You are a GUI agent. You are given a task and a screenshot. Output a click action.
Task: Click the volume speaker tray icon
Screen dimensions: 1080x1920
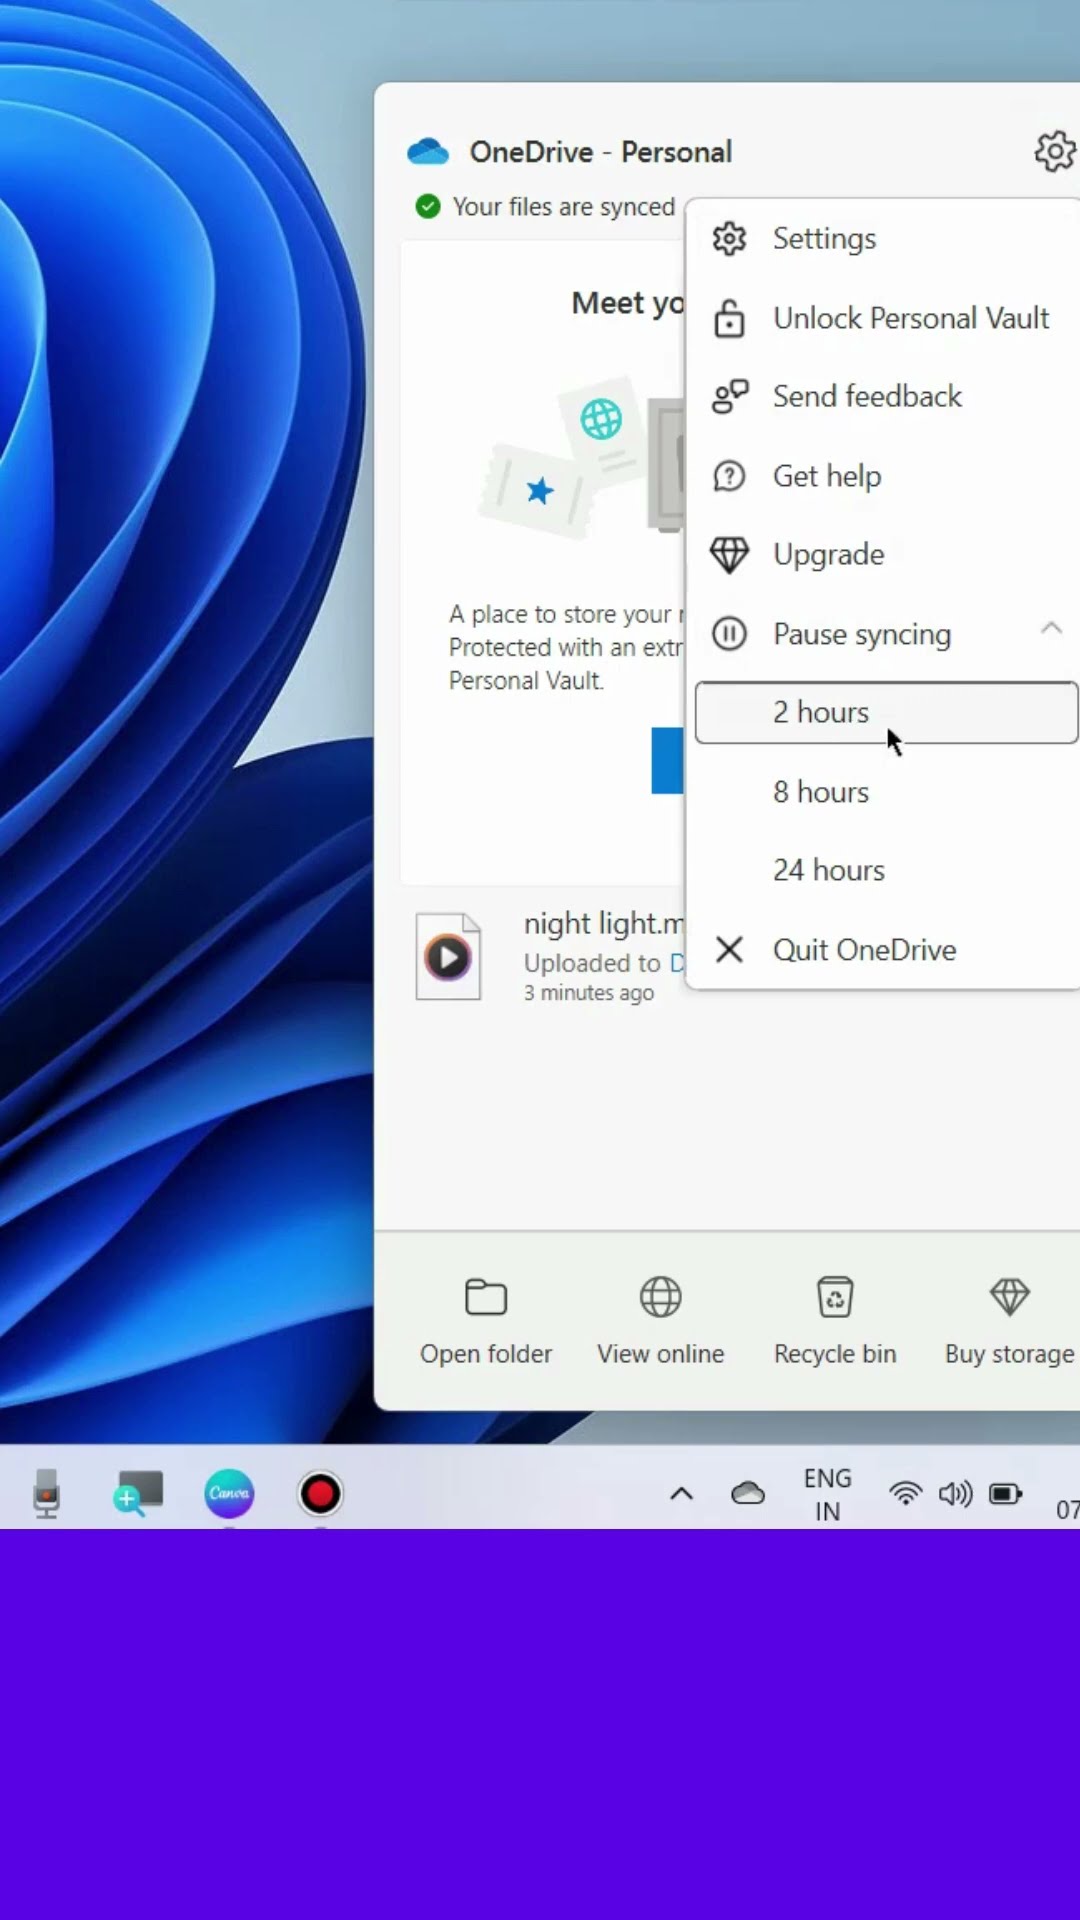(x=955, y=1494)
